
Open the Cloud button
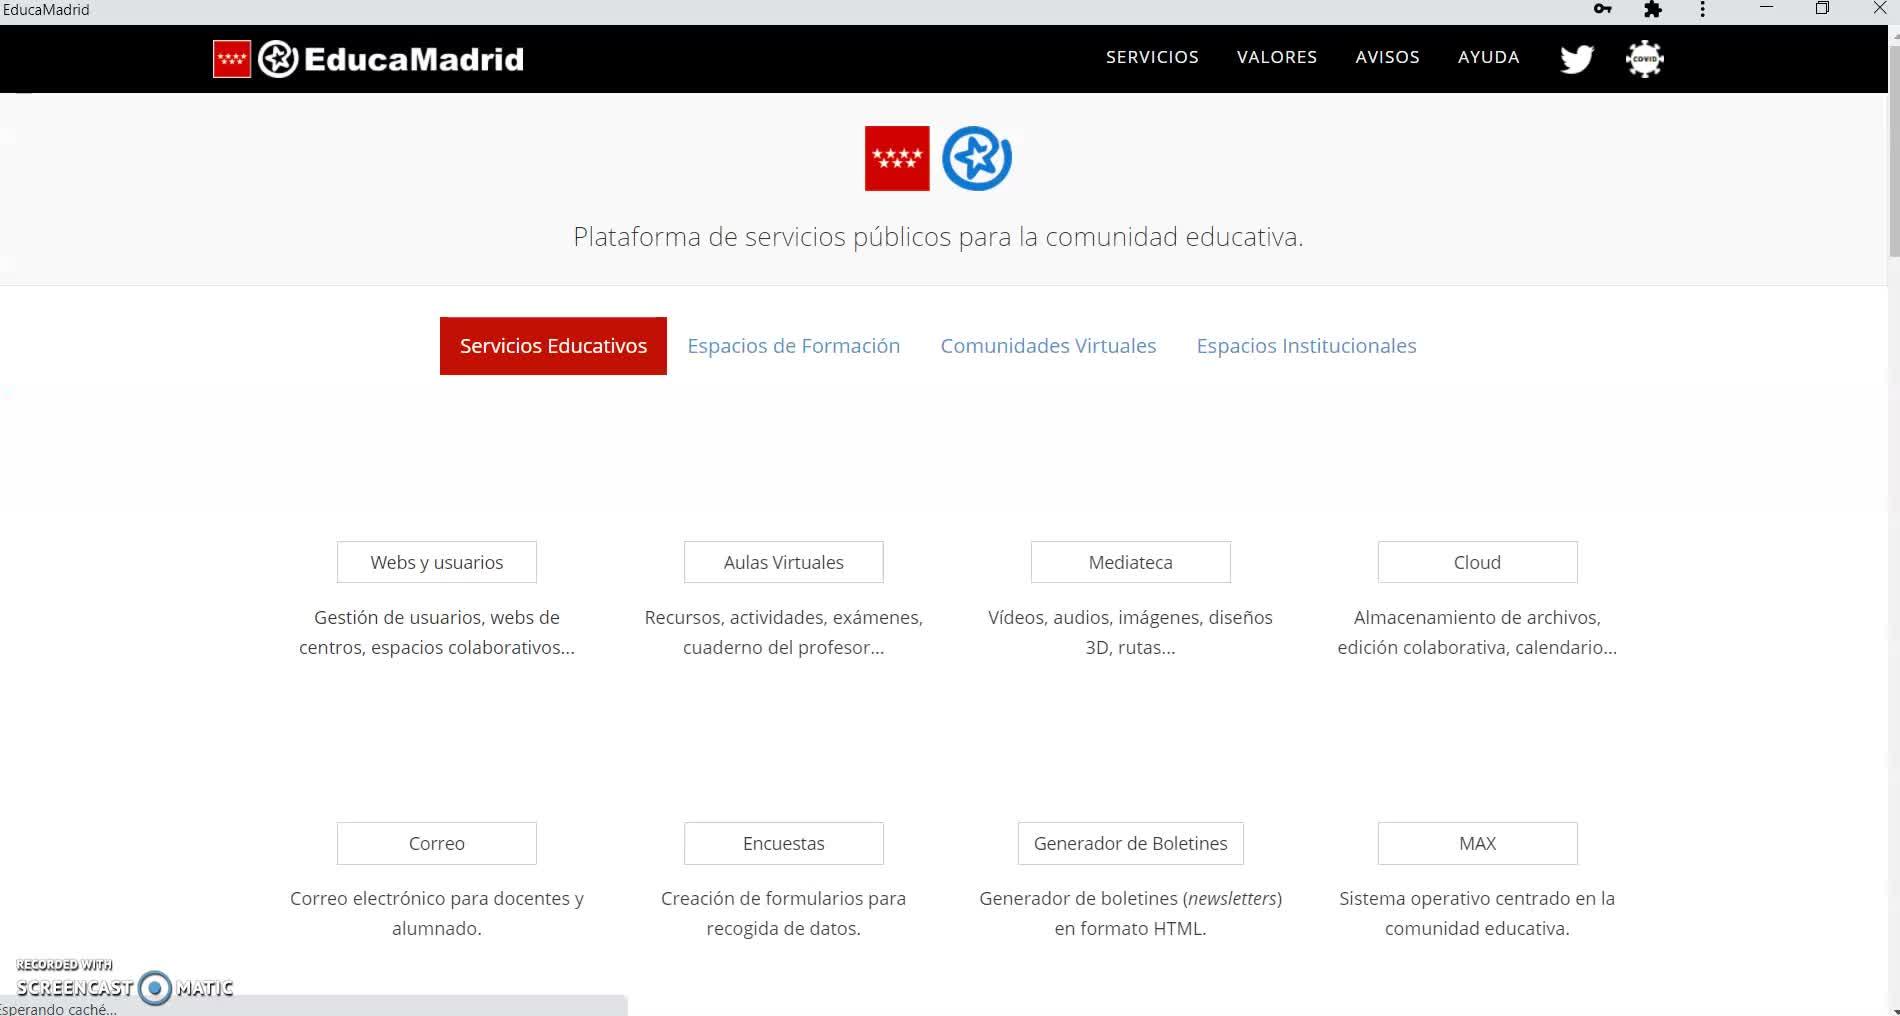pos(1478,562)
